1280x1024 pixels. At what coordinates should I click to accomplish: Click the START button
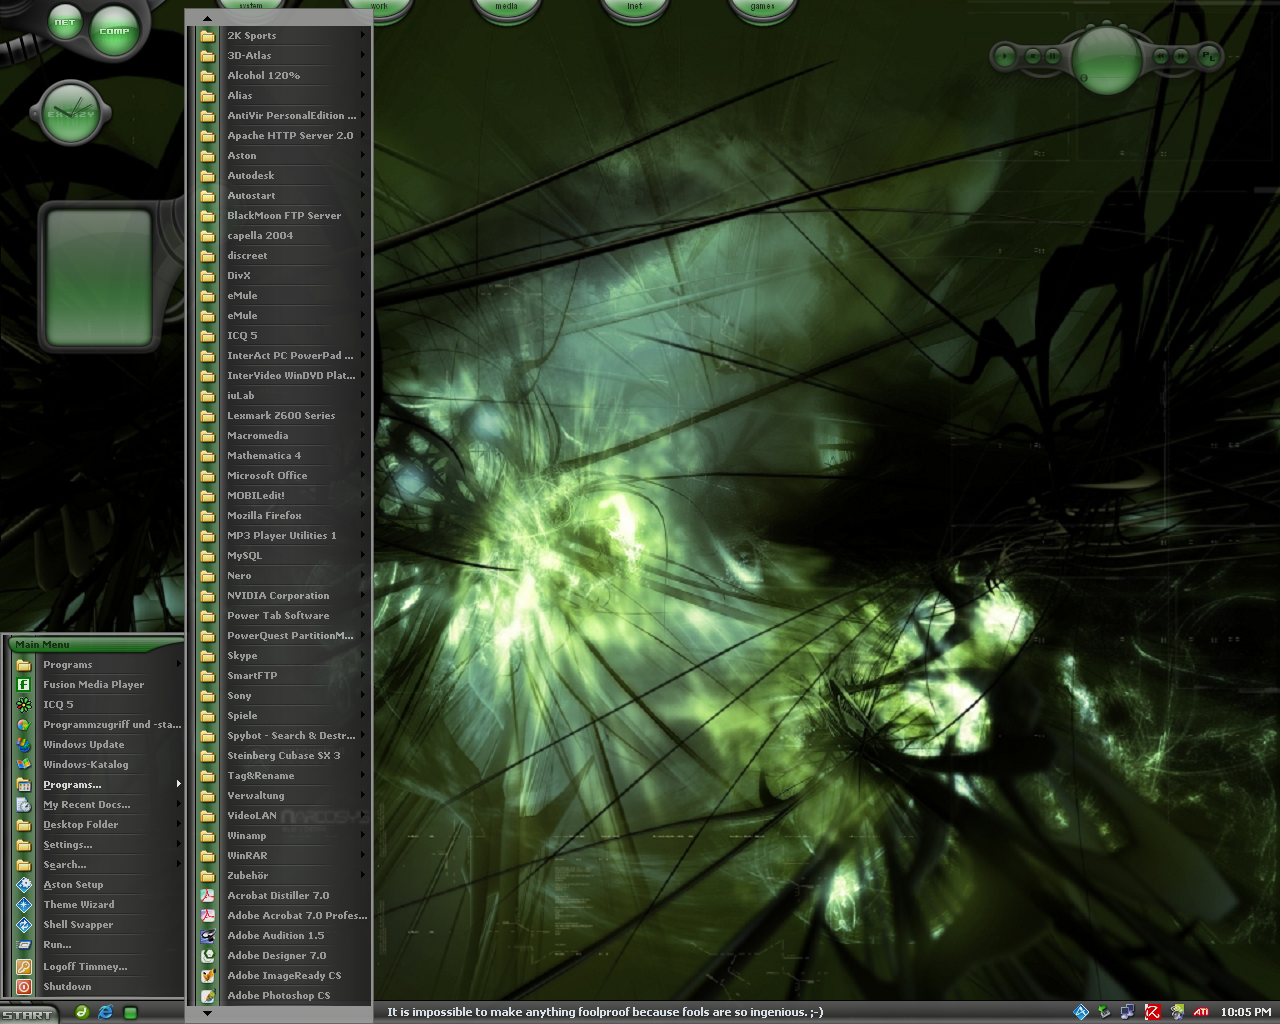(28, 1014)
